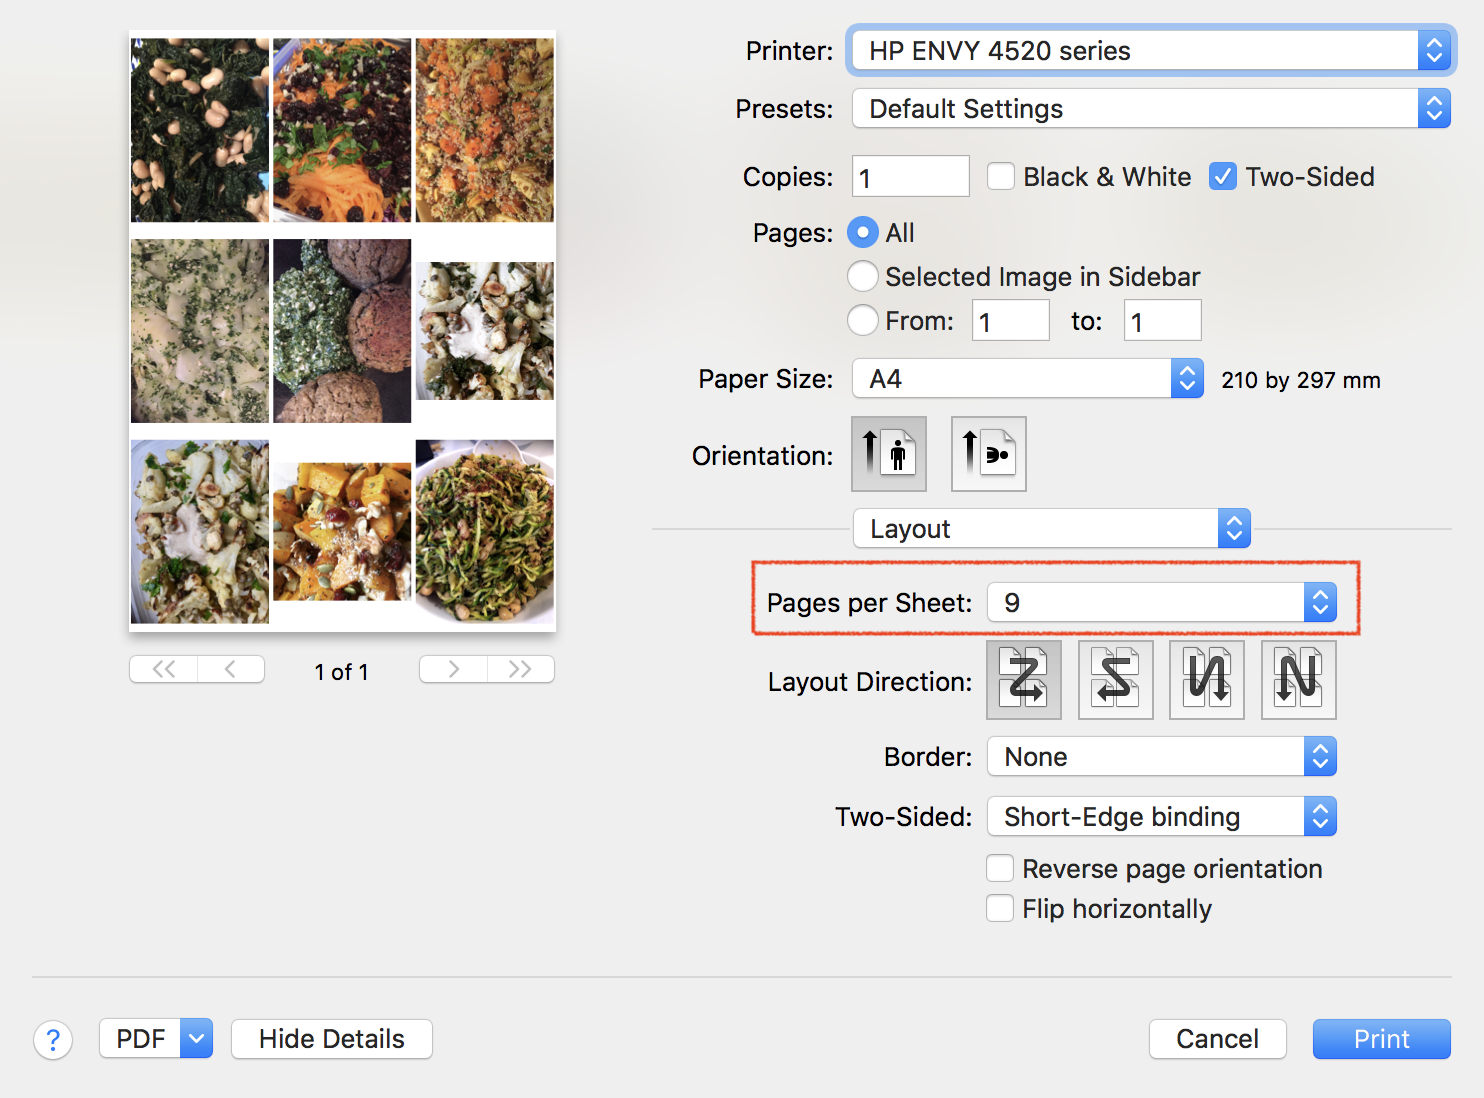Click the PDF button
The height and width of the screenshot is (1098, 1484).
(140, 1039)
